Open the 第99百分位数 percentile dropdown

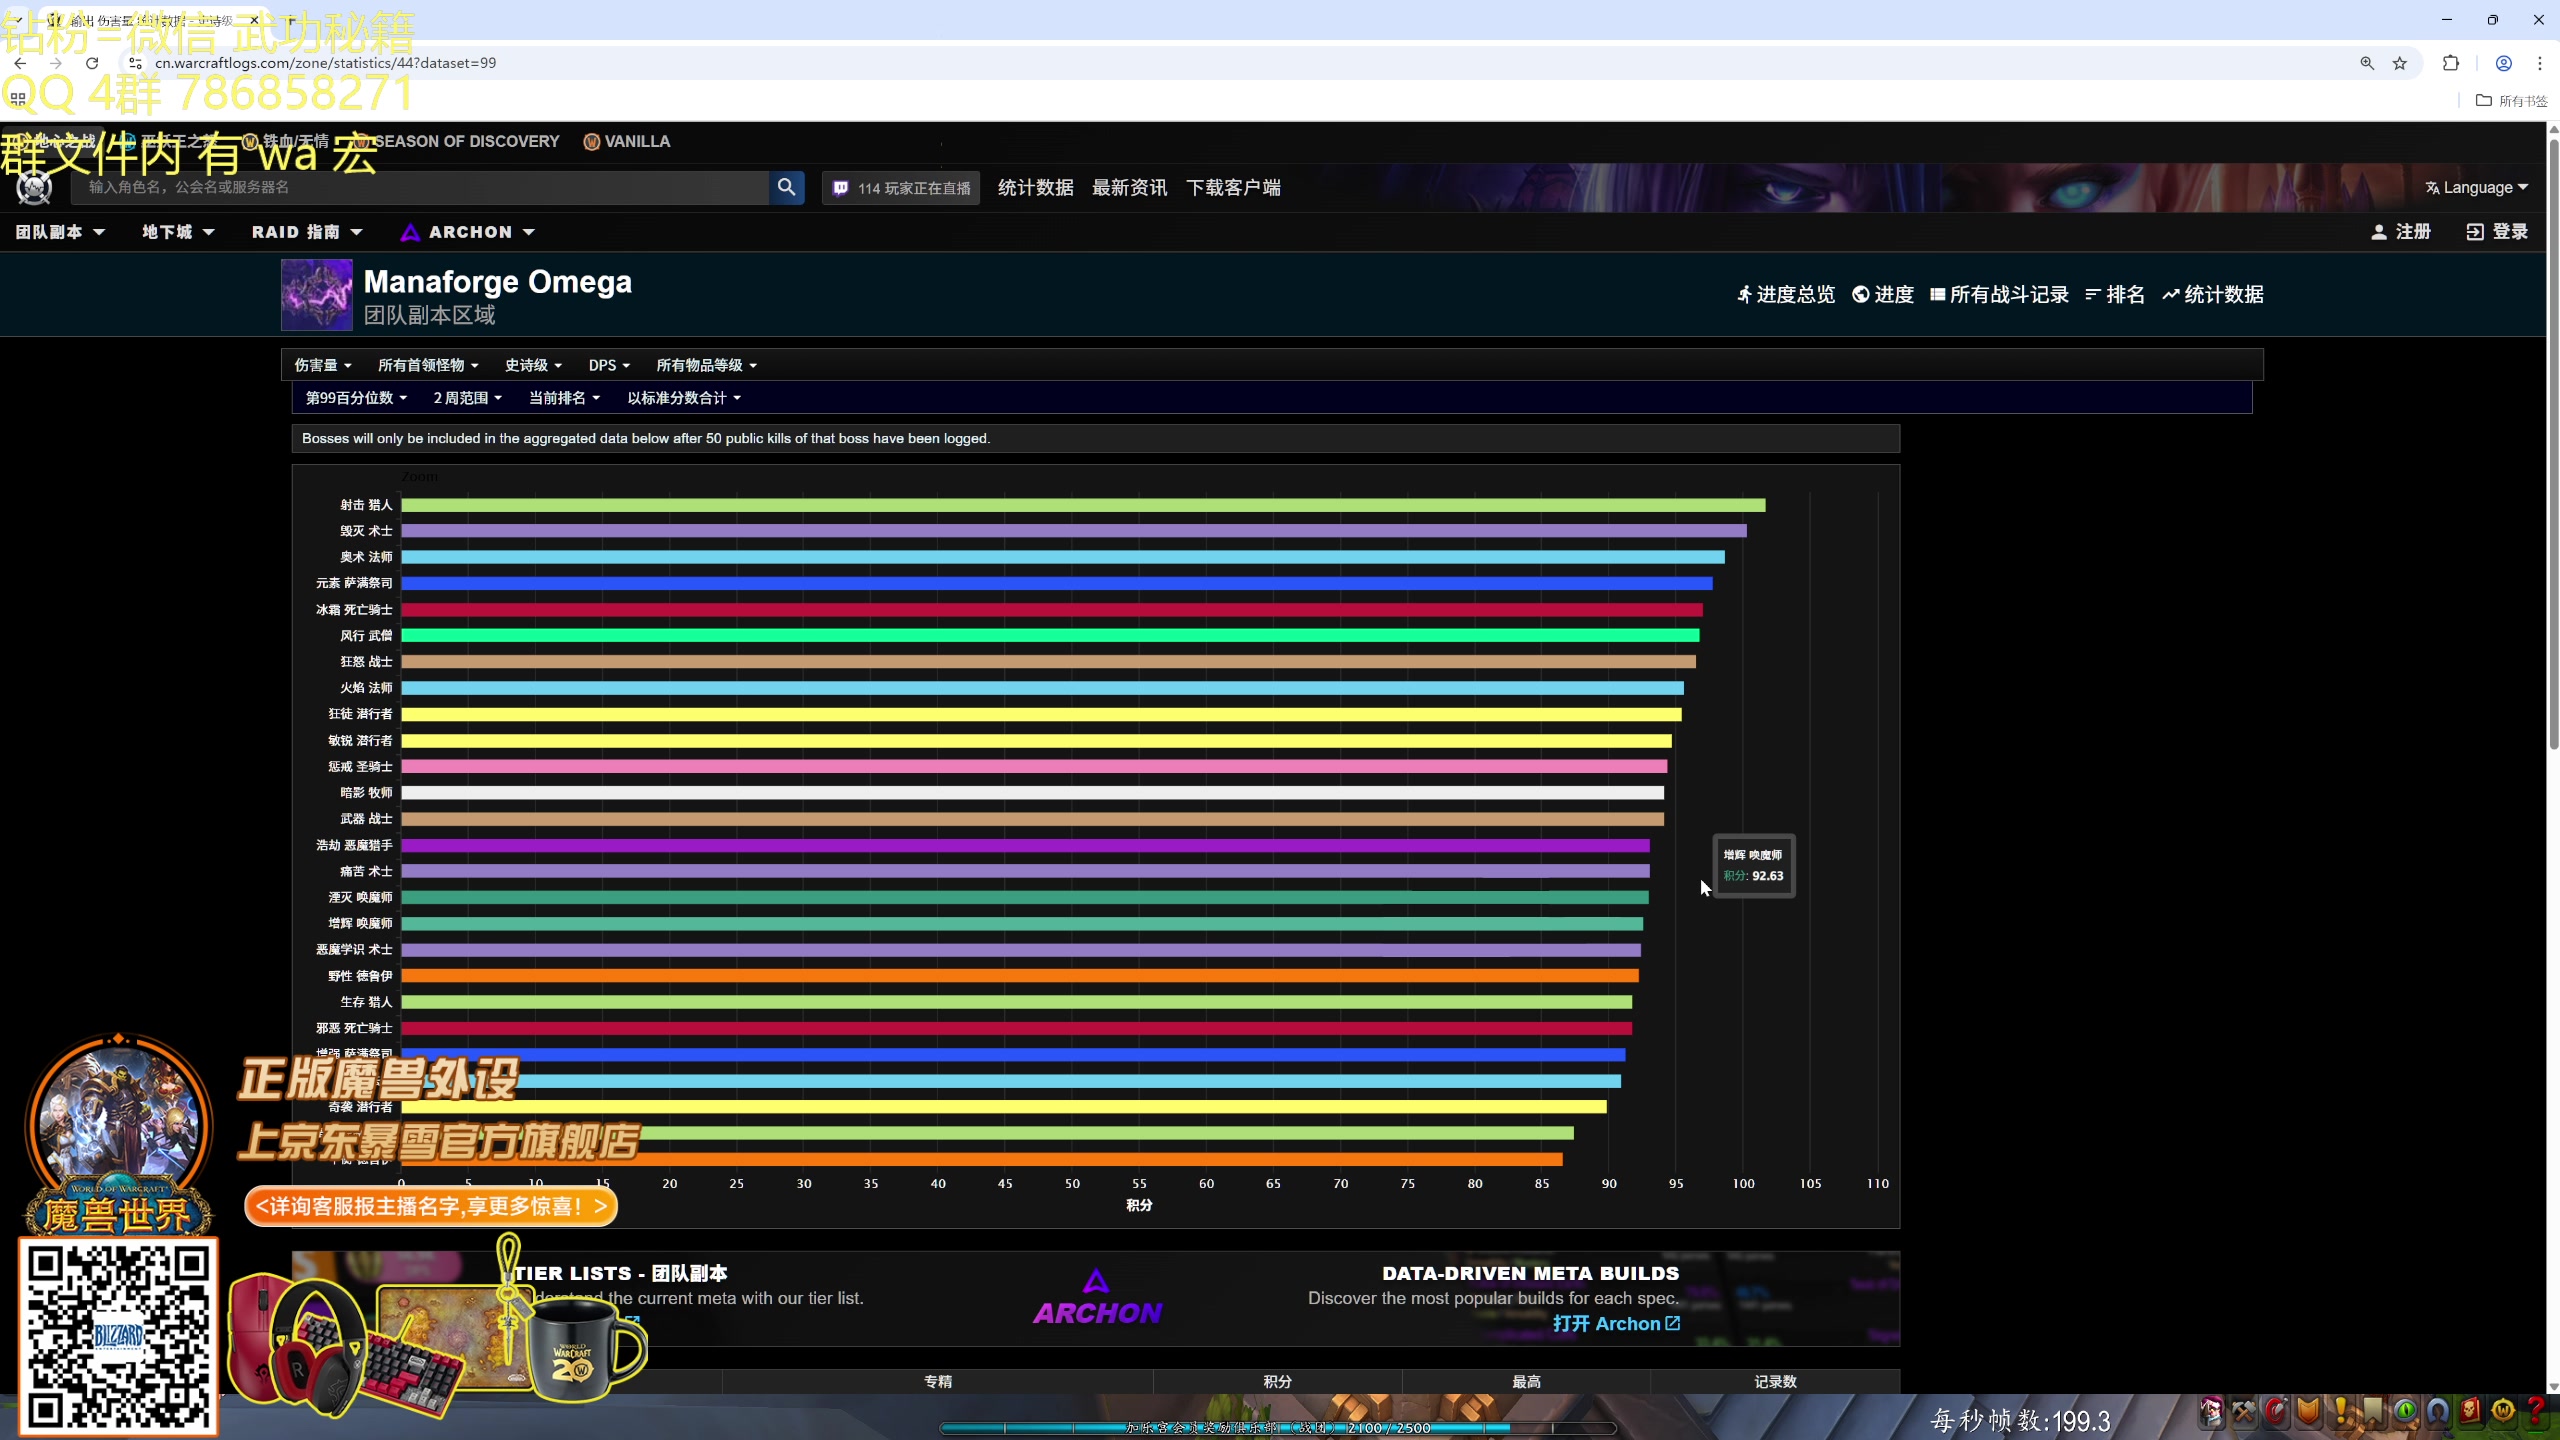click(x=356, y=398)
